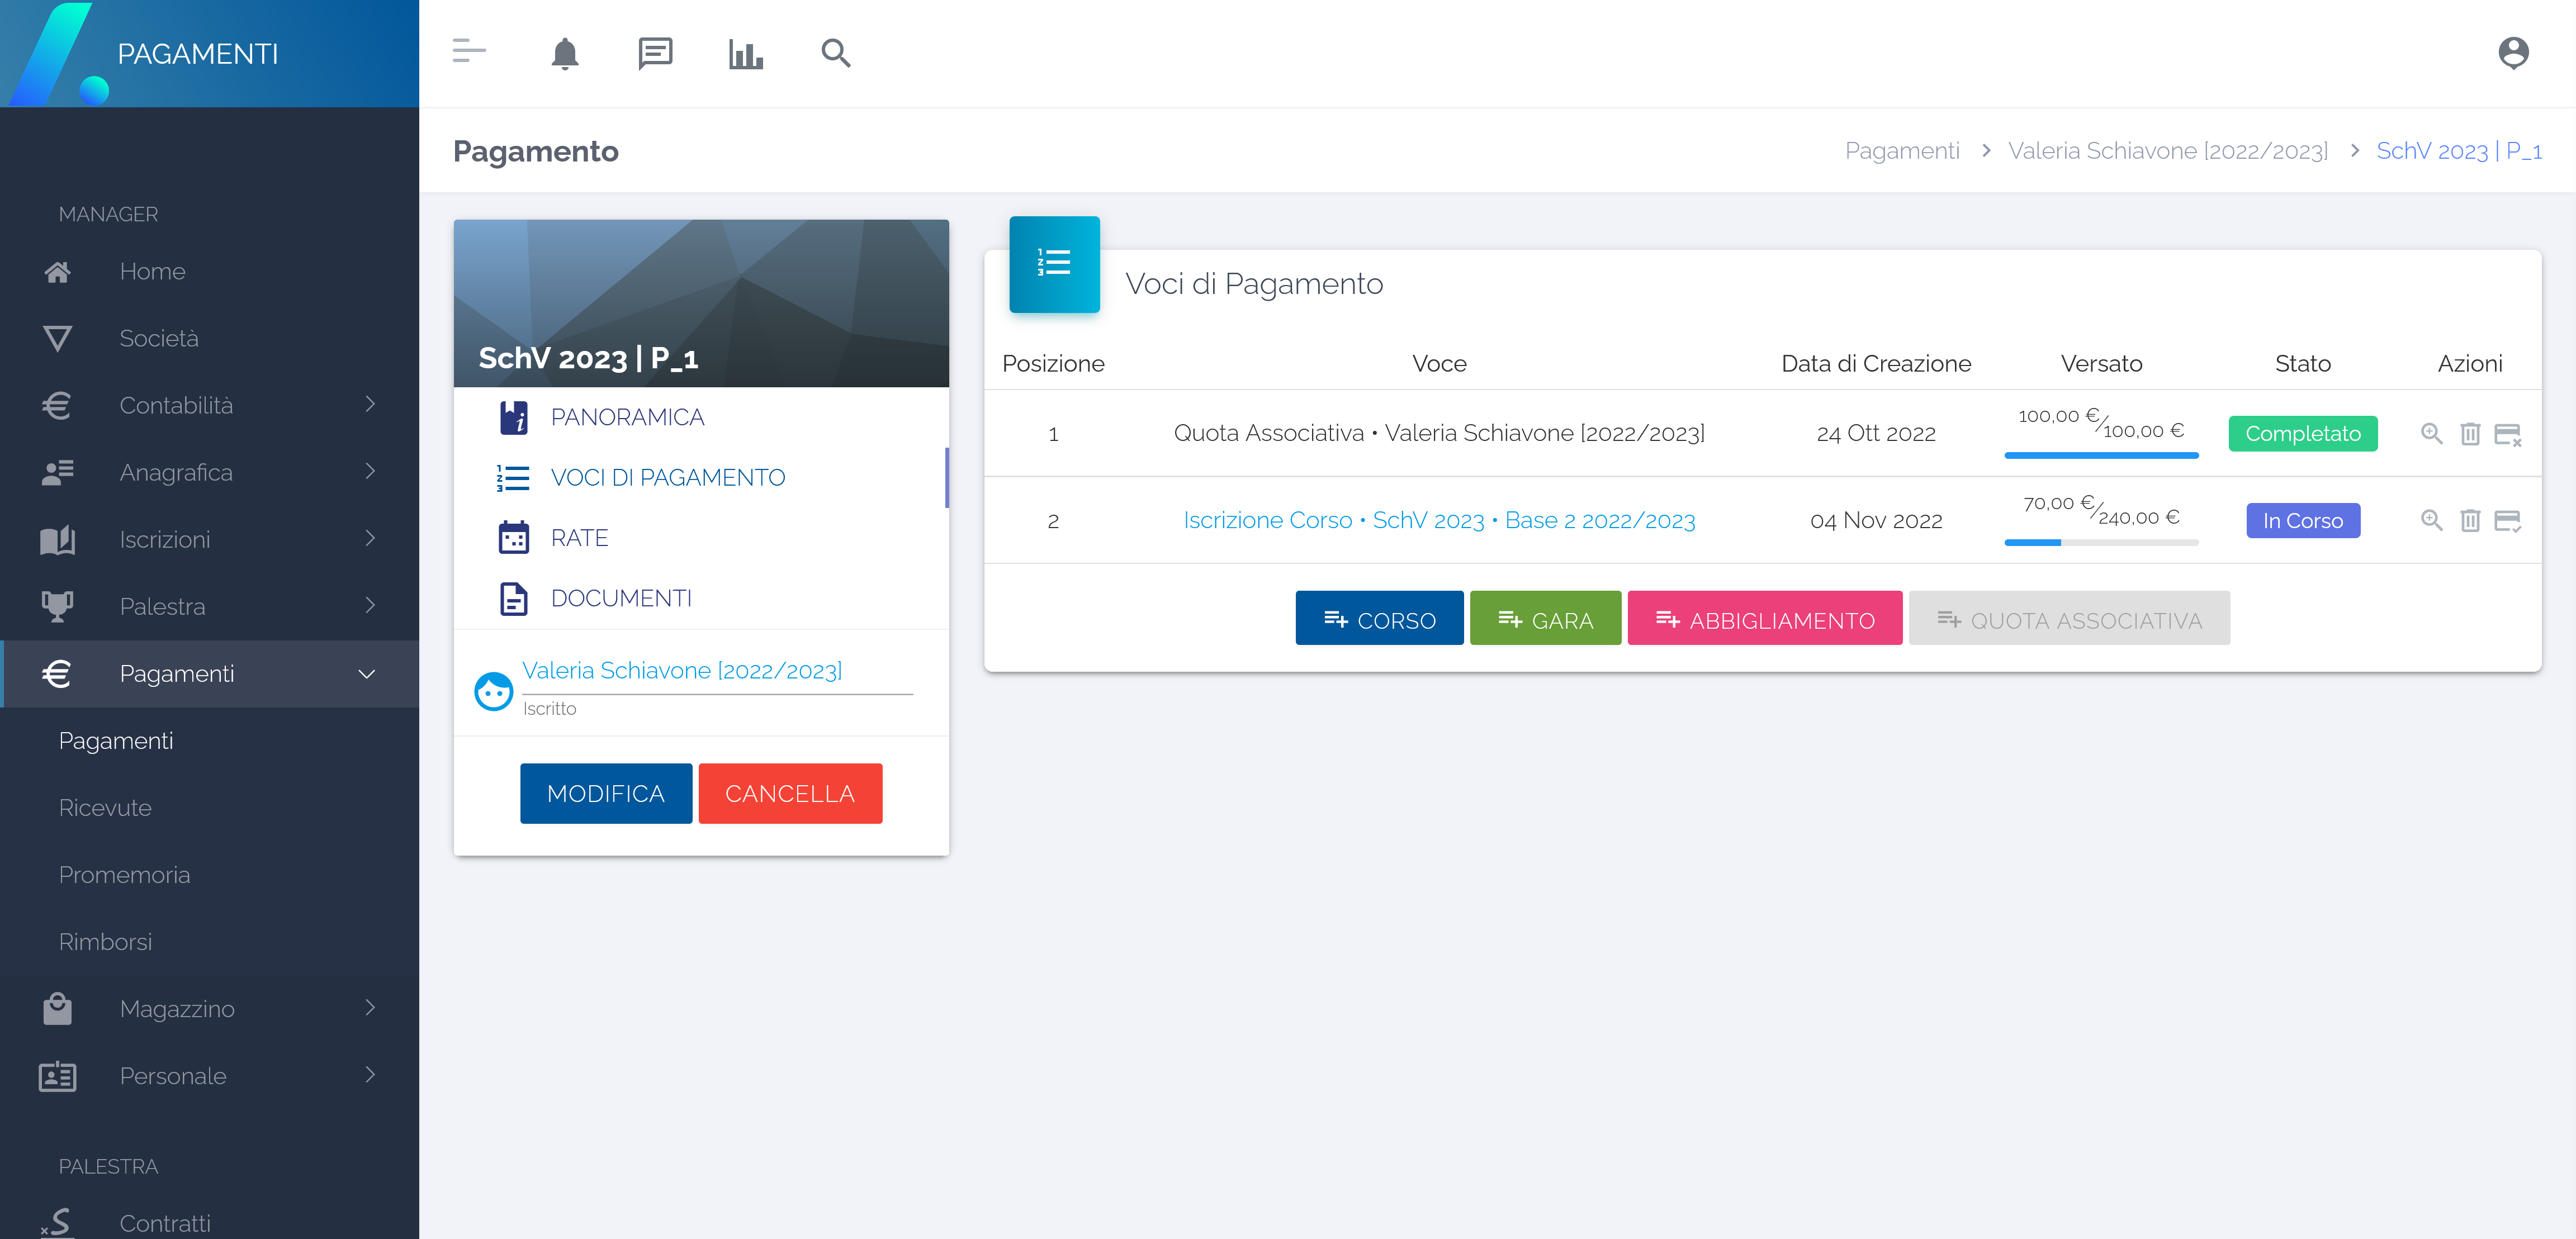The image size is (2576, 1239).
Task: Collapse the Pagamenti sidebar menu
Action: pos(210,673)
